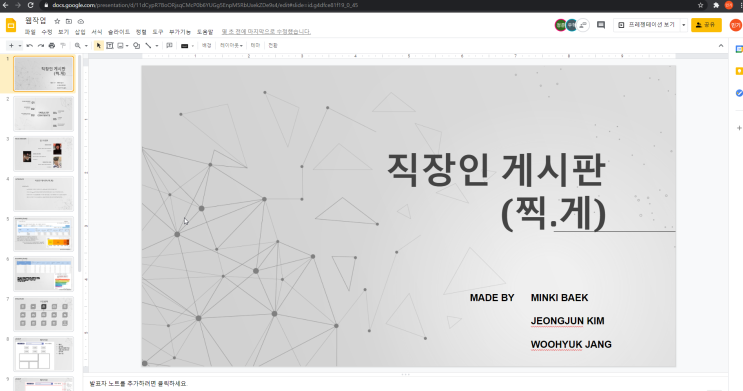
Task: Click the JEONGJUN KIM text
Action: (x=567, y=321)
